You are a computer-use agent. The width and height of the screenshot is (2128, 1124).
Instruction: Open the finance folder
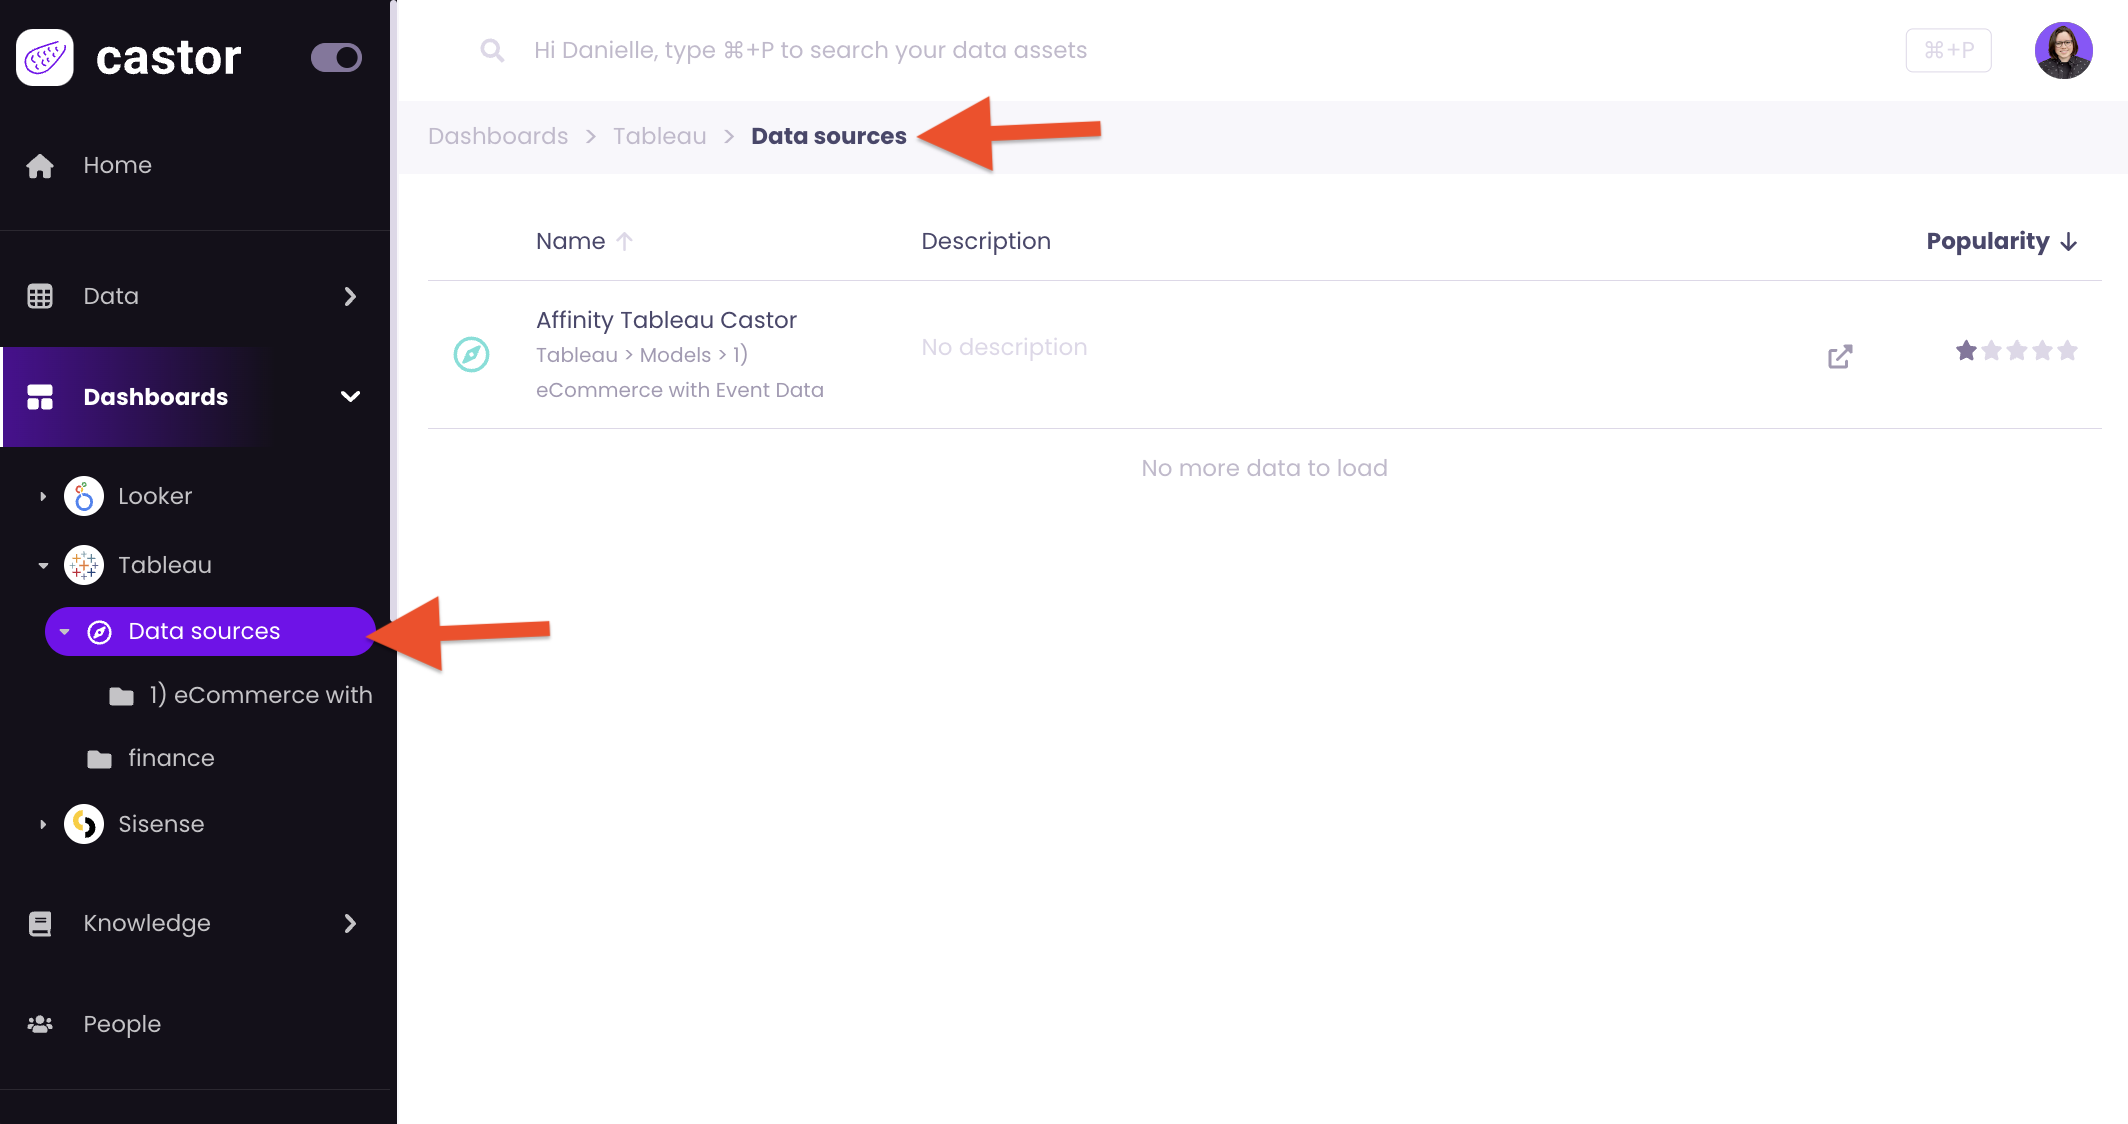[170, 758]
